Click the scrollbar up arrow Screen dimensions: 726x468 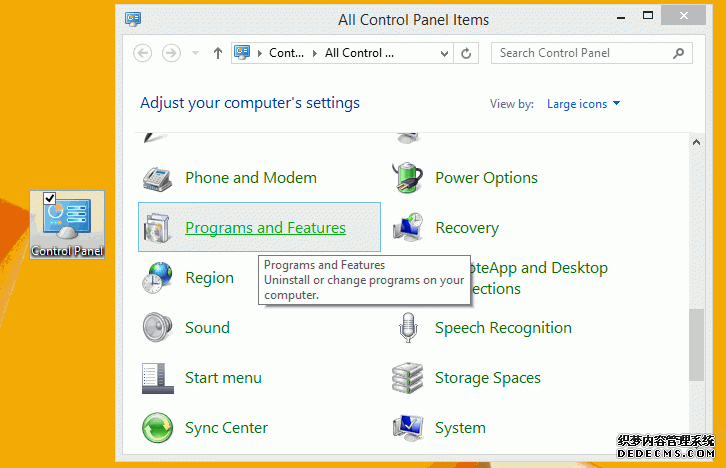pos(696,143)
